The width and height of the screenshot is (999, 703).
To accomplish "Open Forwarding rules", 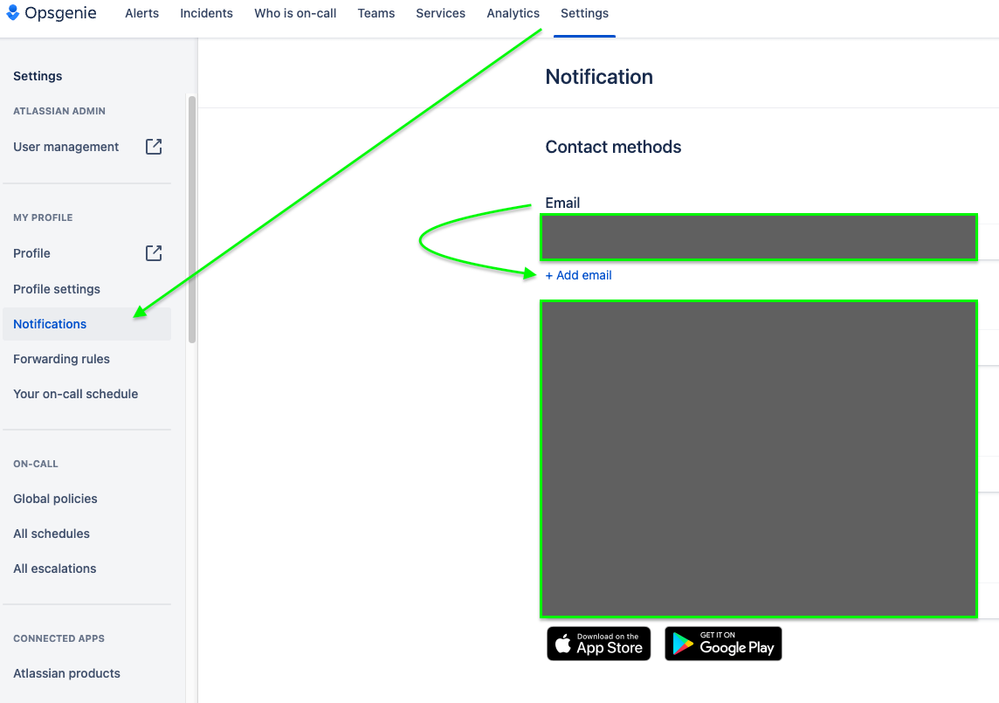I will tap(61, 359).
